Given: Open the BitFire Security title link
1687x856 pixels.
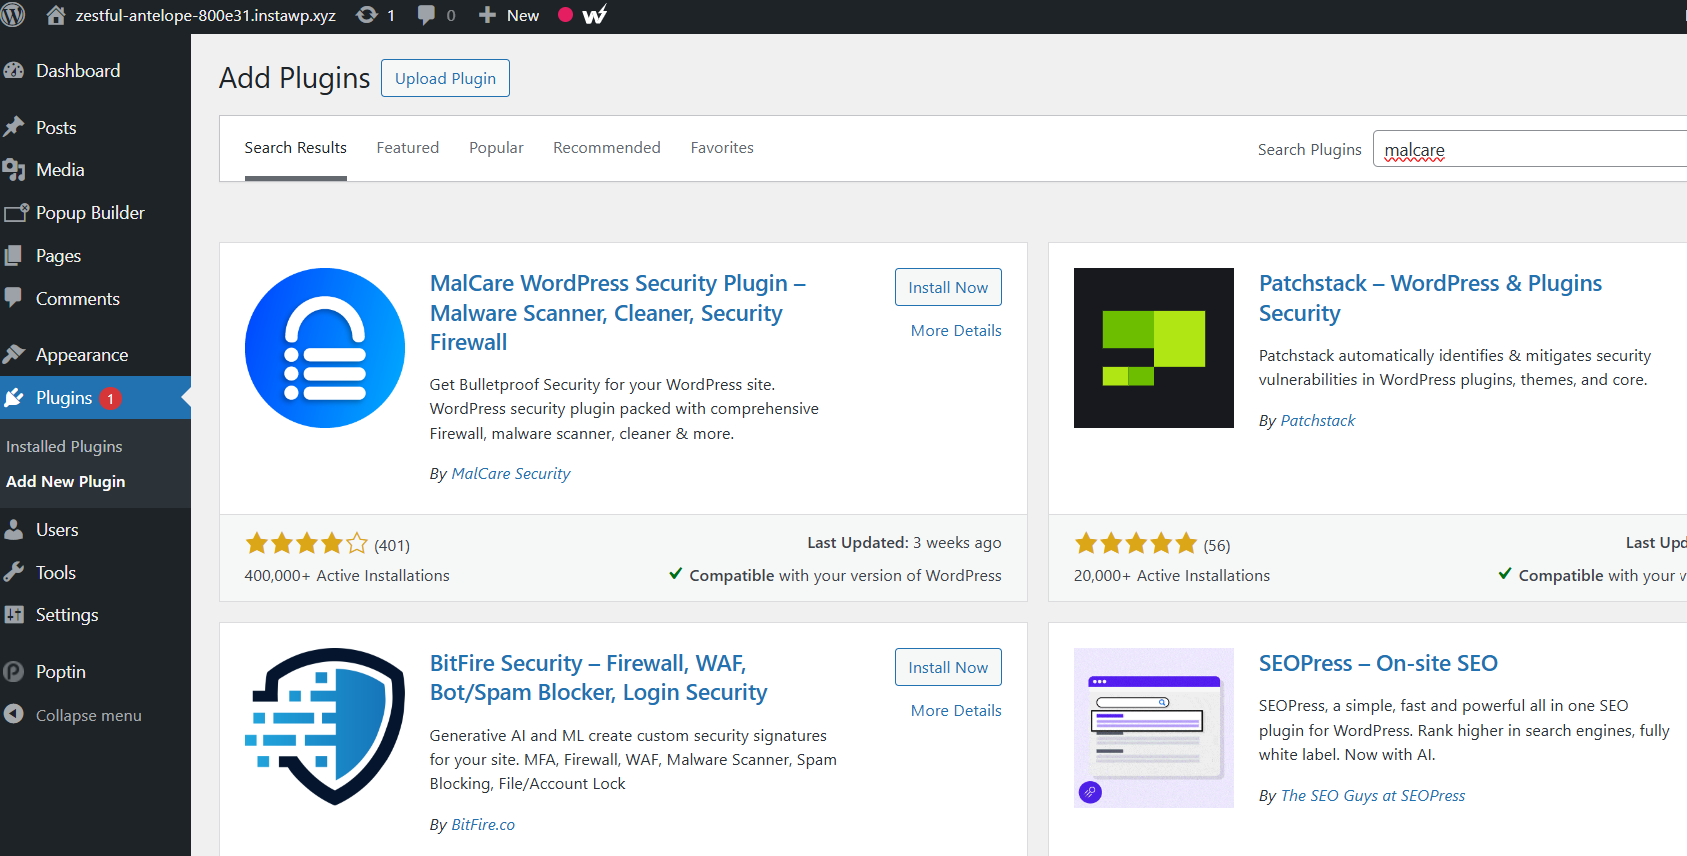Looking at the screenshot, I should click(x=598, y=678).
